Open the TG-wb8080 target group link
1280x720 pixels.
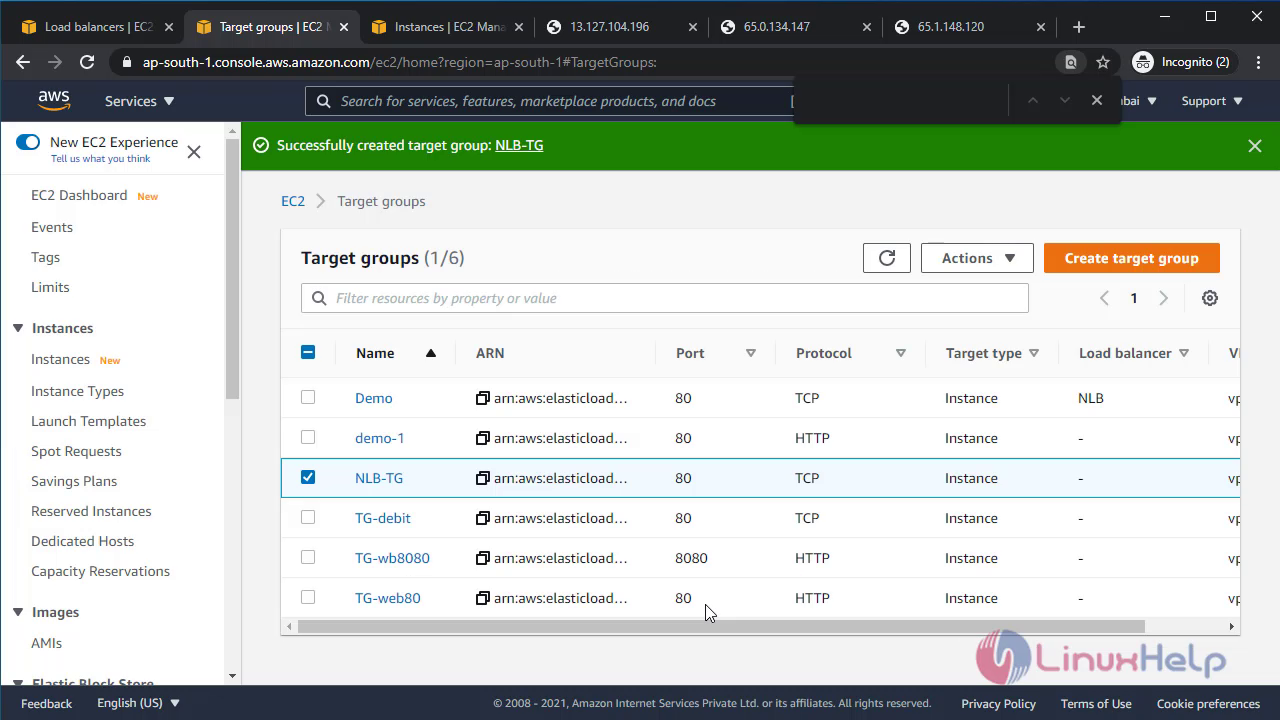[392, 558]
